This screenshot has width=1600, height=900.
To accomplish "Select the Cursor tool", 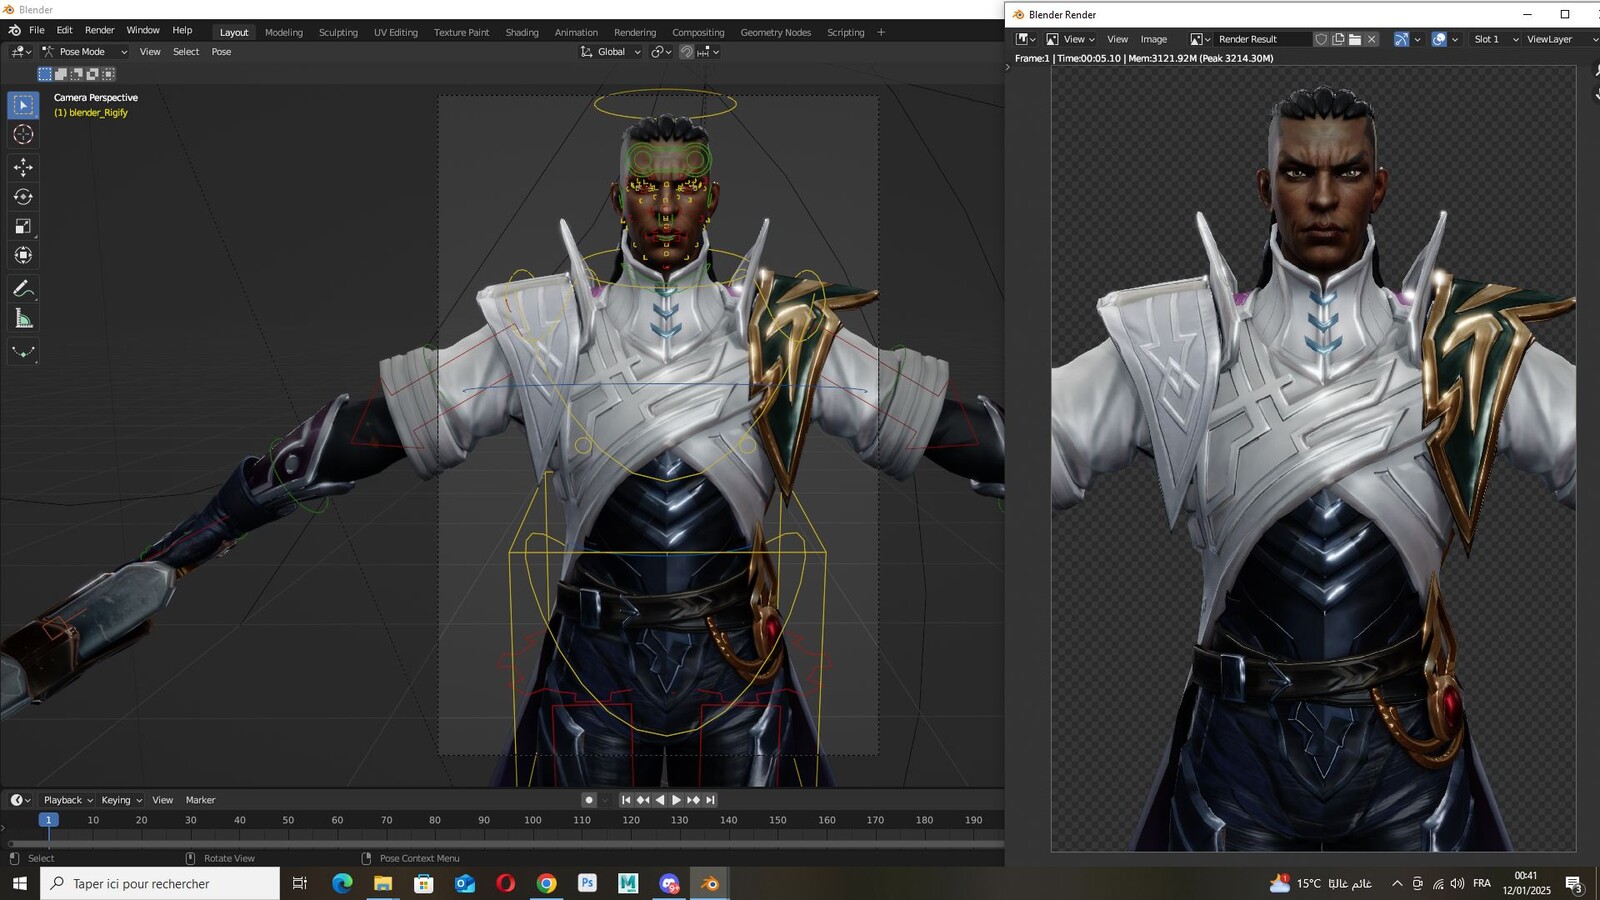I will [23, 134].
